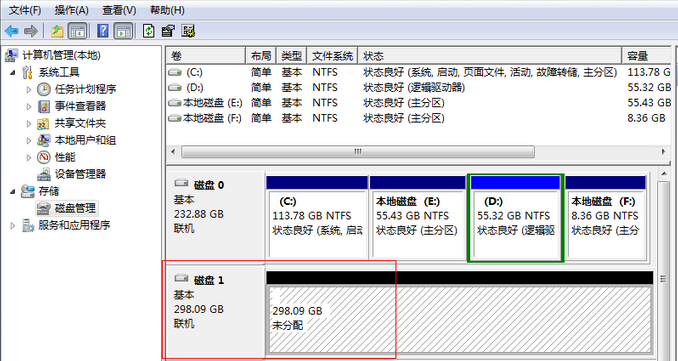Select the 本地磁盘 (E:) partition block
The width and height of the screenshot is (678, 361).
[x=418, y=217]
